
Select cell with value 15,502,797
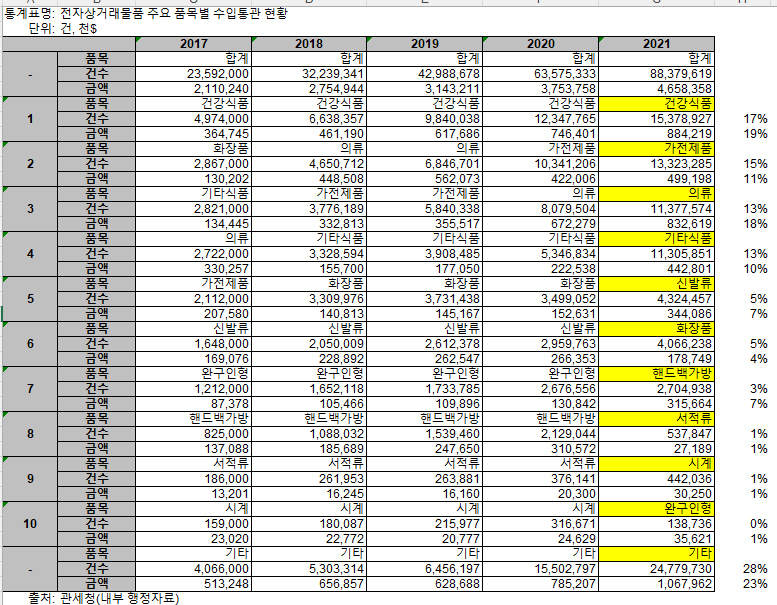[x=541, y=568]
